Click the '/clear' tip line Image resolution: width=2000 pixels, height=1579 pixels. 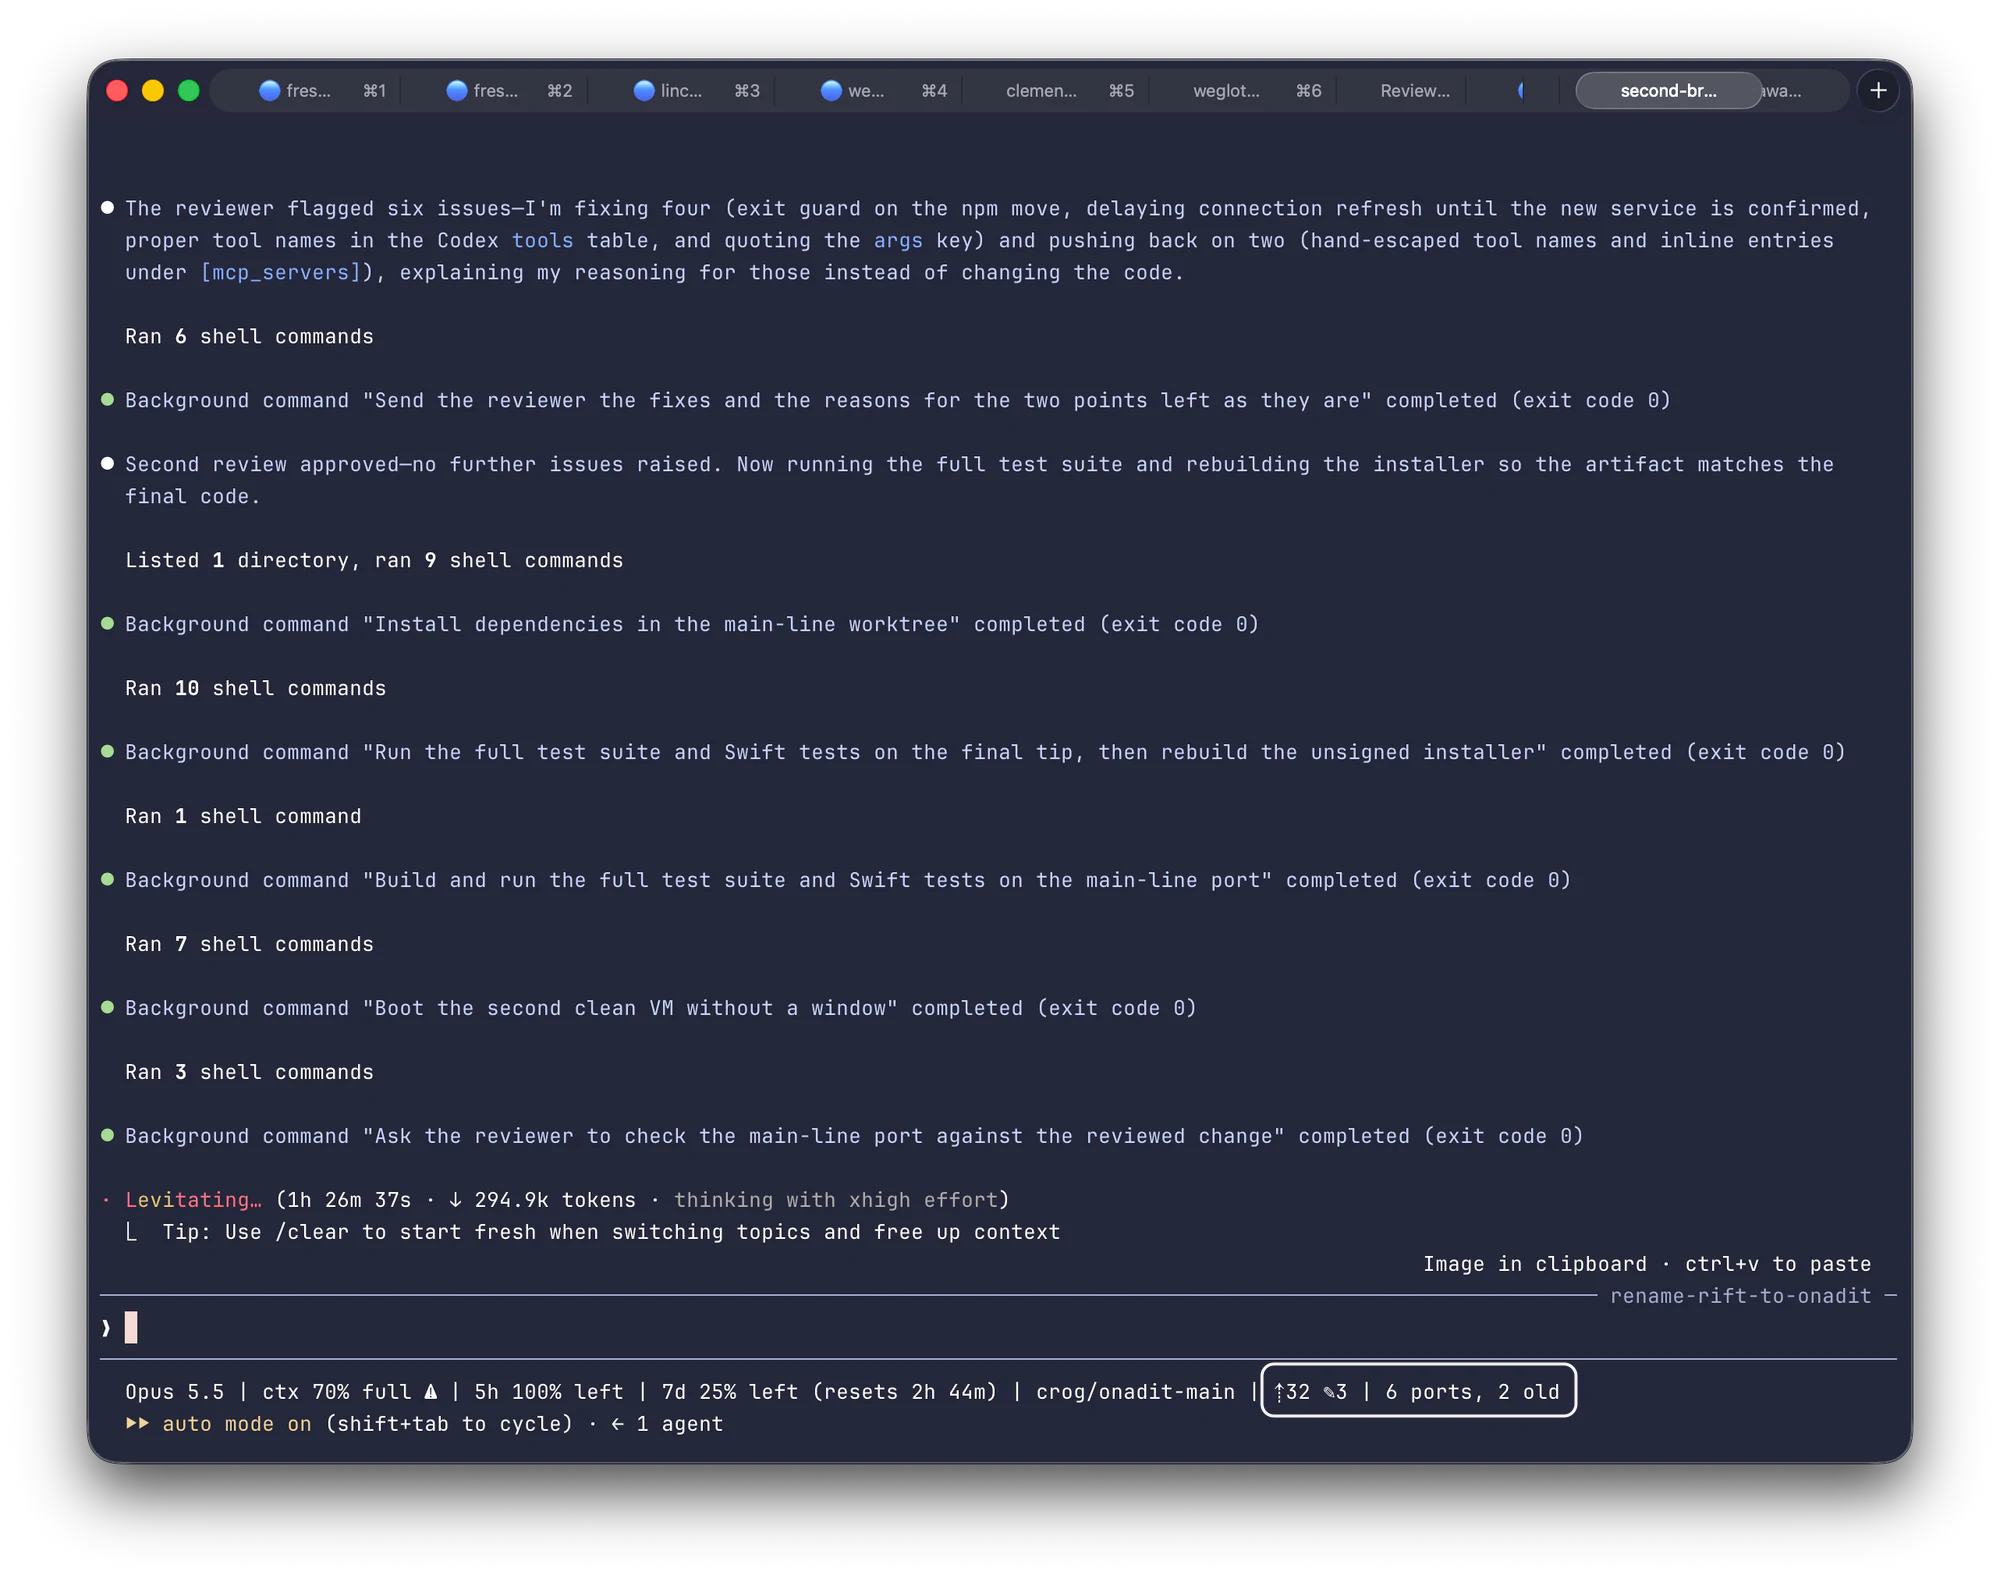611,1232
